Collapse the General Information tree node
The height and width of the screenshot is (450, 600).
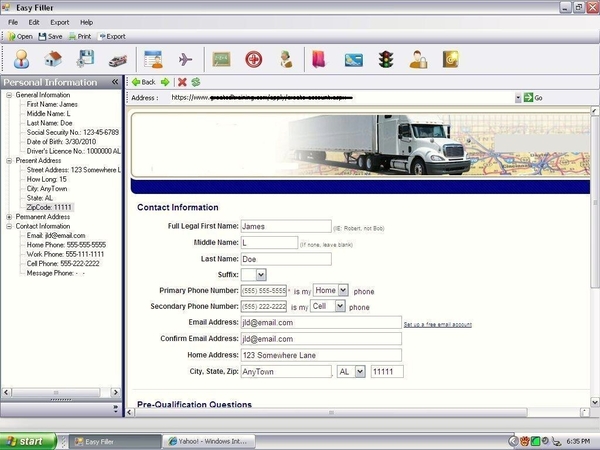coord(10,95)
